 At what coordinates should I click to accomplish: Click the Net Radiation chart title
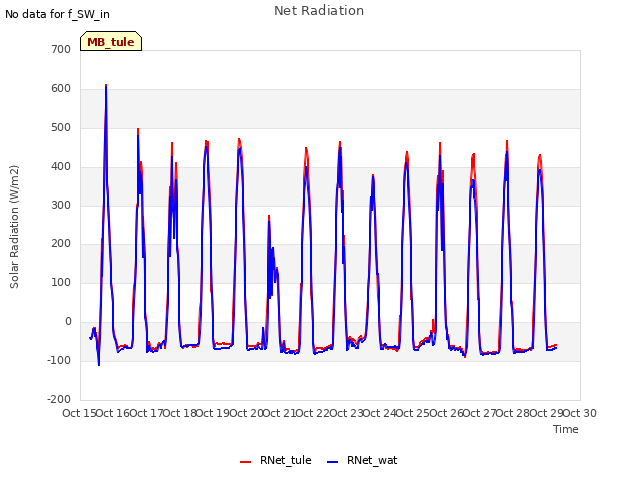coord(319,11)
